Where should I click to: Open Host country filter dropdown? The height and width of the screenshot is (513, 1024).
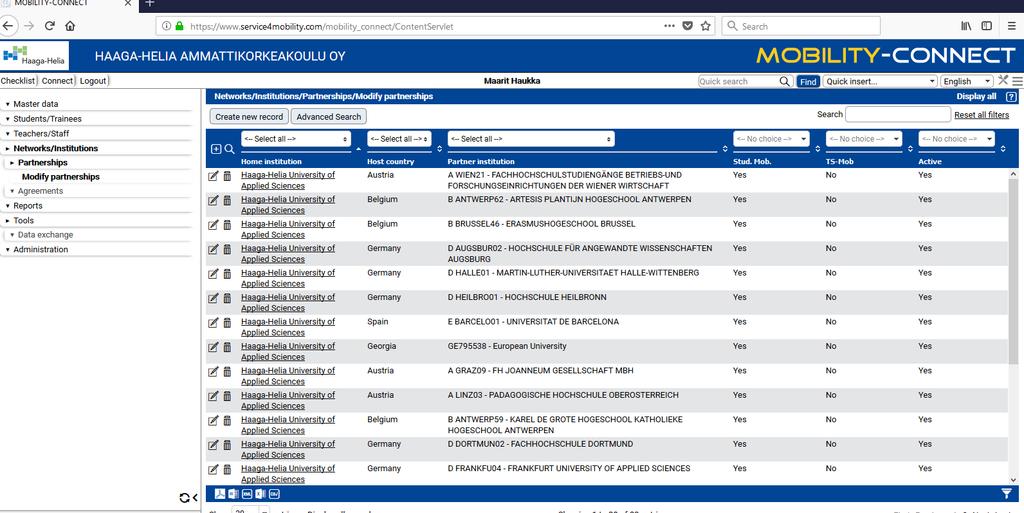pyautogui.click(x=399, y=139)
